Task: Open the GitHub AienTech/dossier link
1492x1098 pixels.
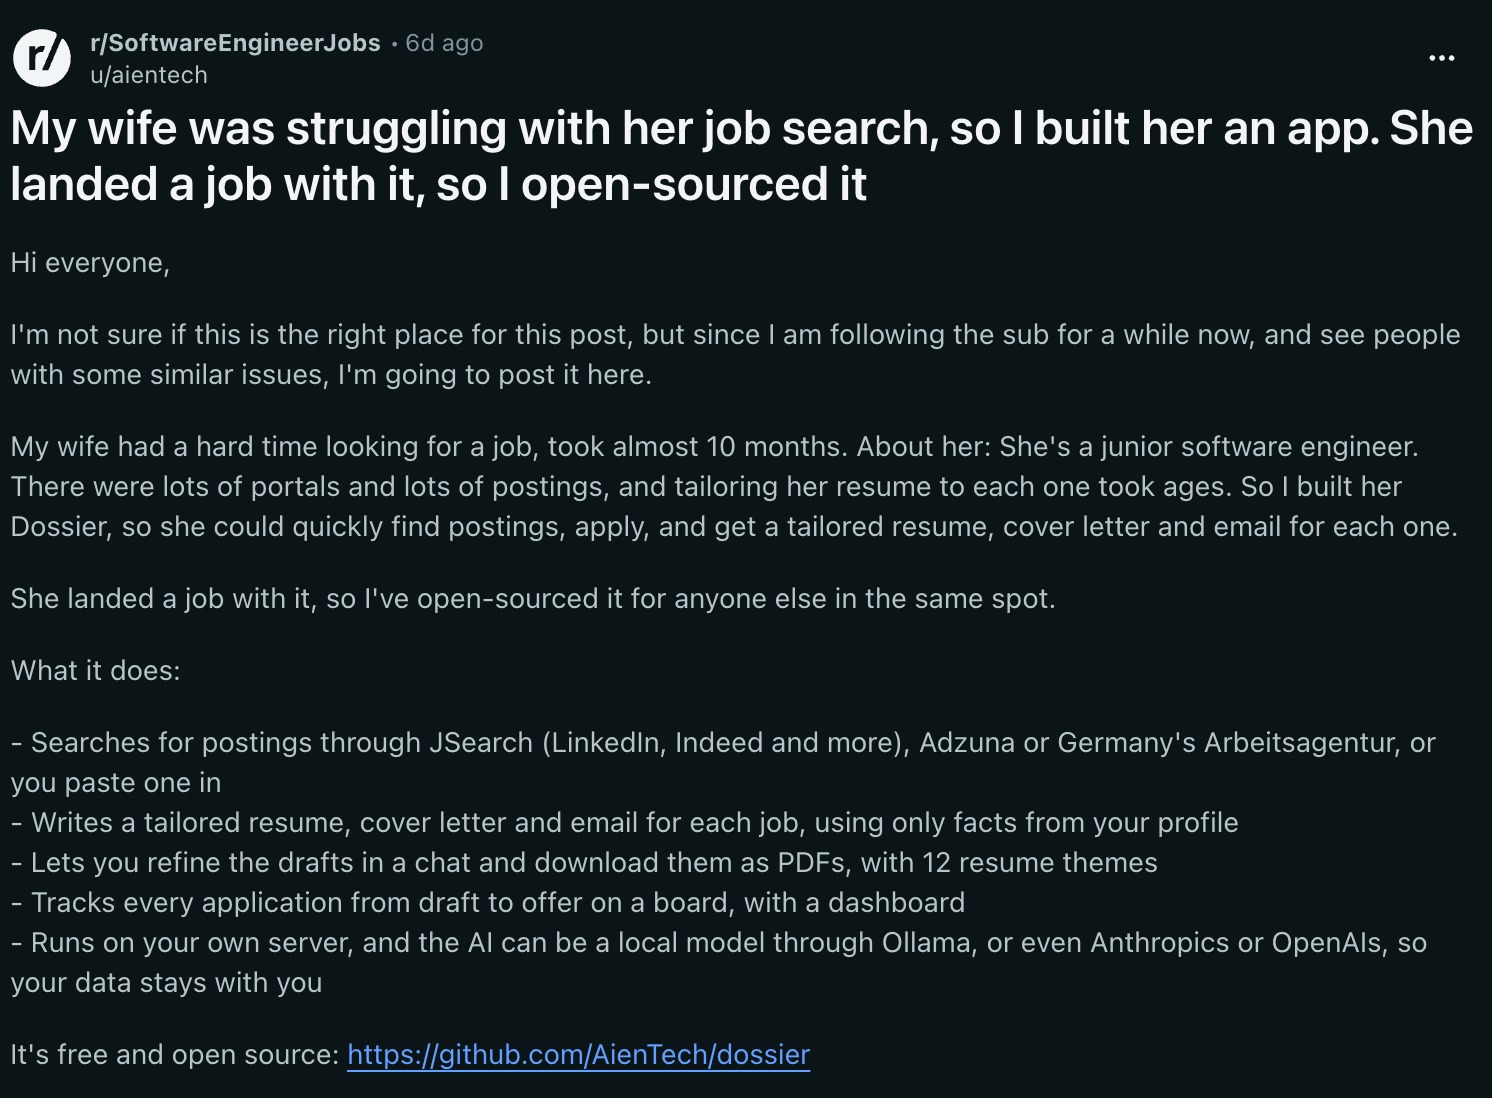Action: pyautogui.click(x=578, y=1054)
